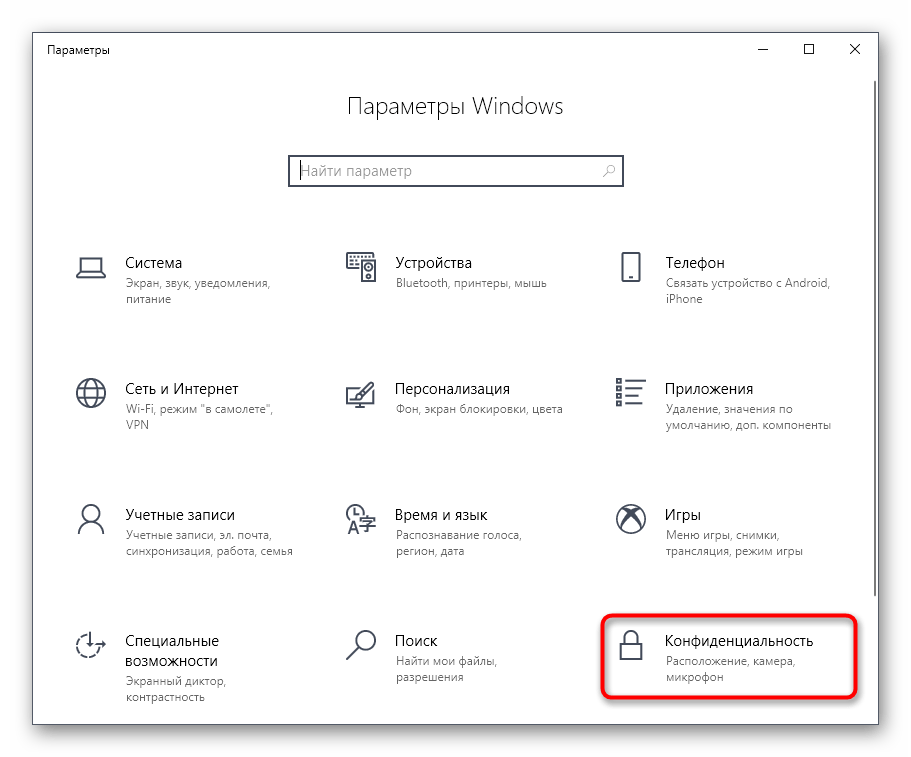
Task: Click the keyboard-speaker icon for Устройства
Action: (x=361, y=267)
